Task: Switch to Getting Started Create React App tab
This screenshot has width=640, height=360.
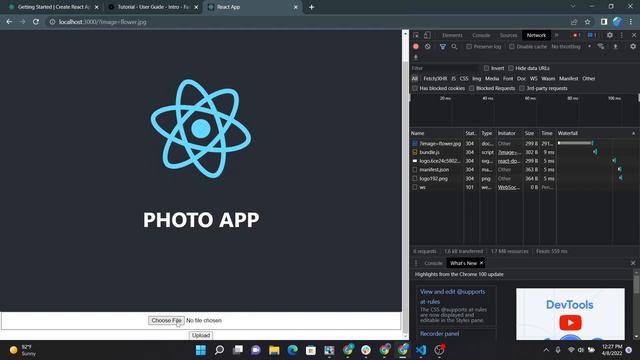Action: coord(53,7)
